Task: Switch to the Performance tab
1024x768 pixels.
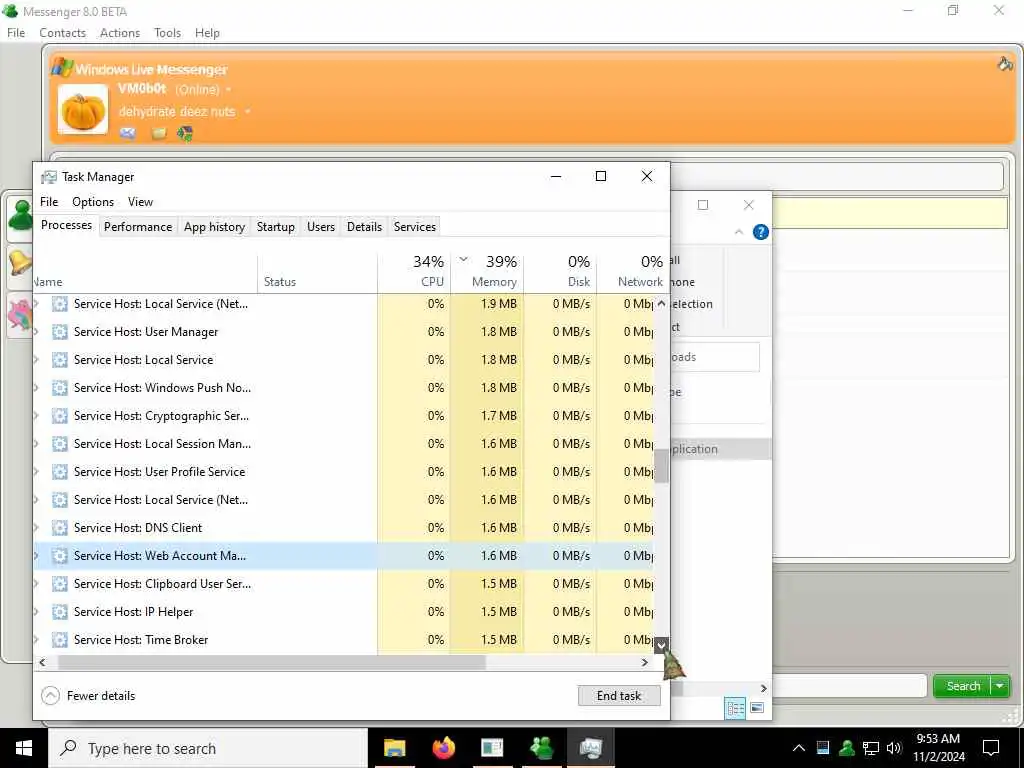Action: [x=138, y=227]
